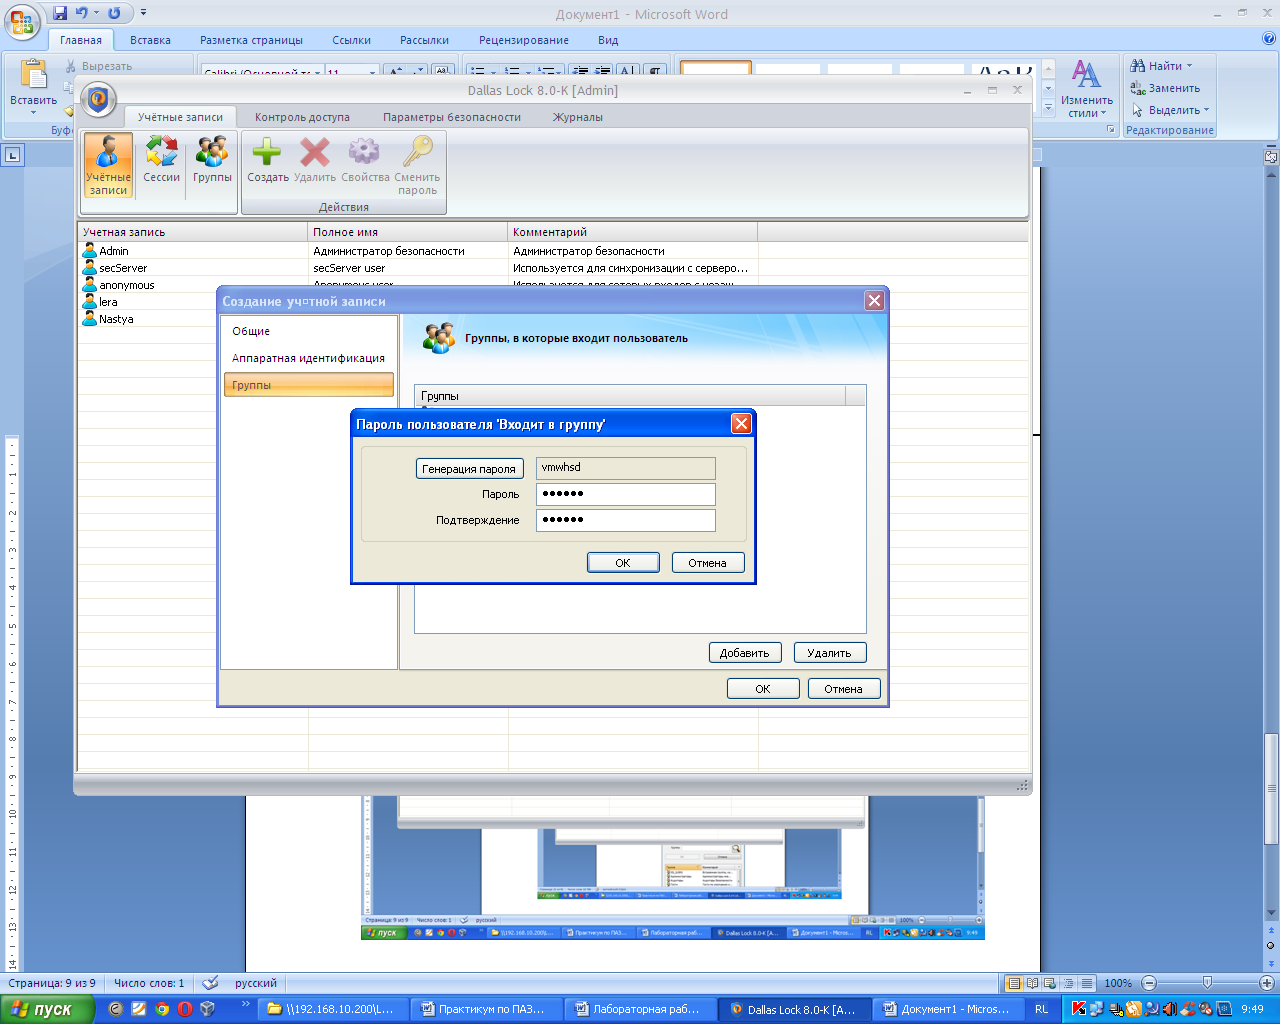
Task: Click the ruler toggle icon above scrollbar
Action: pyautogui.click(x=1271, y=157)
